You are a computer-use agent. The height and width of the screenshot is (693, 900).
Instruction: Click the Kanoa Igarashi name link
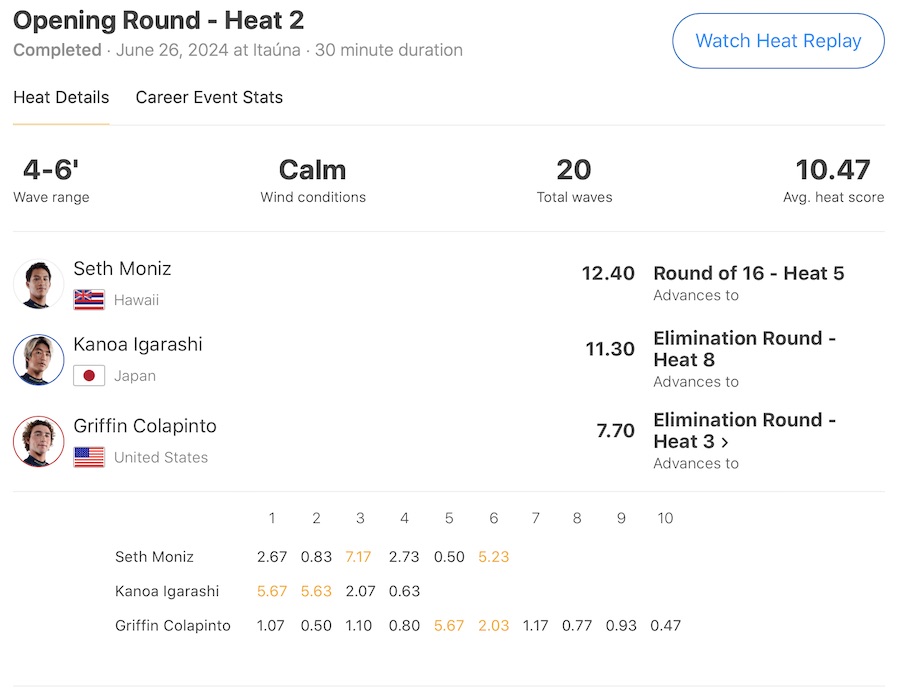[x=138, y=344]
